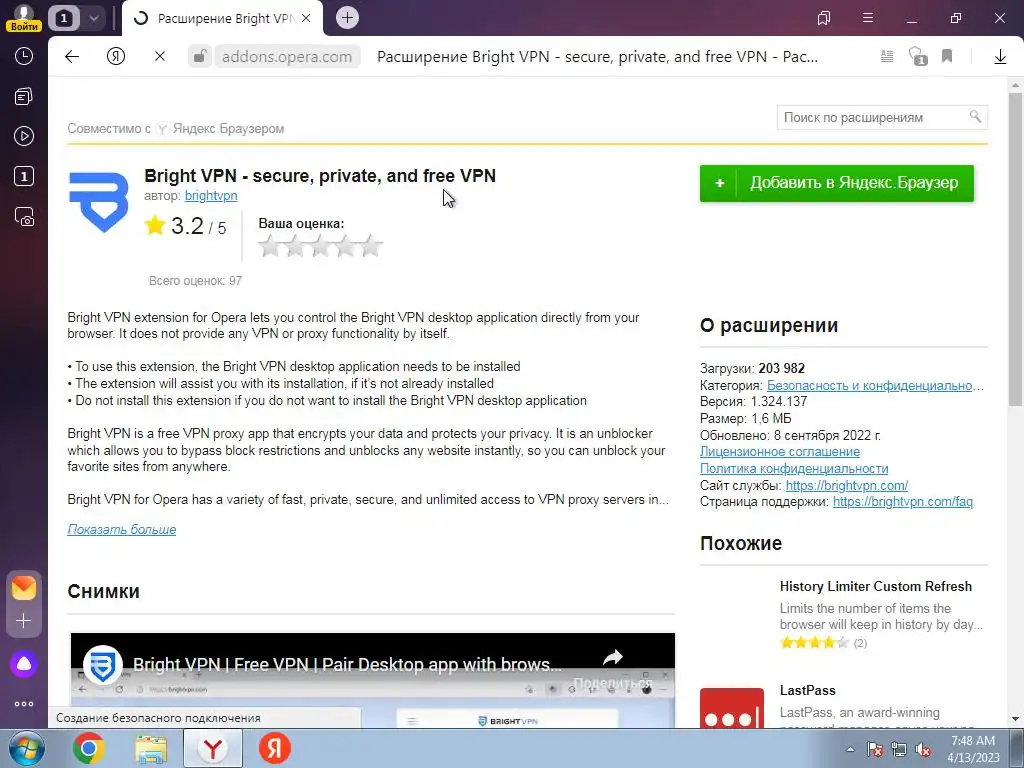
Task: Click the page vertical scrollbar thumb
Action: (1015, 248)
